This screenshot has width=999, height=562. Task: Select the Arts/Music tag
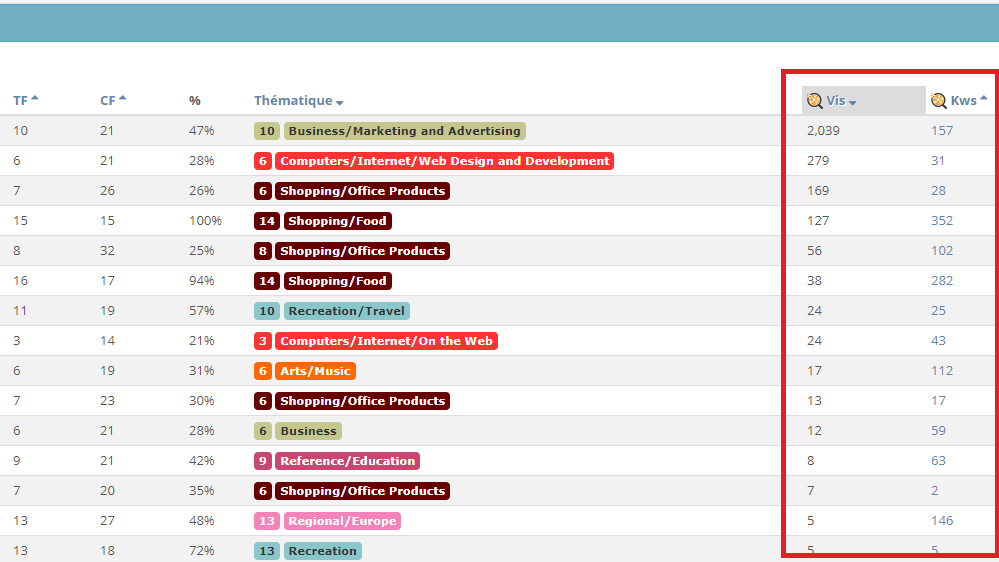pos(315,371)
